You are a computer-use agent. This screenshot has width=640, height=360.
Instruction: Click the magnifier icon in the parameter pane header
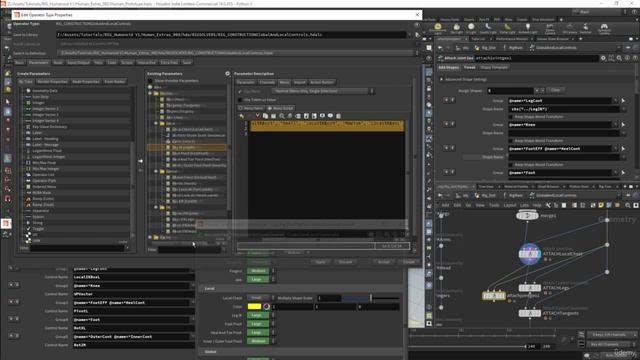(619, 58)
